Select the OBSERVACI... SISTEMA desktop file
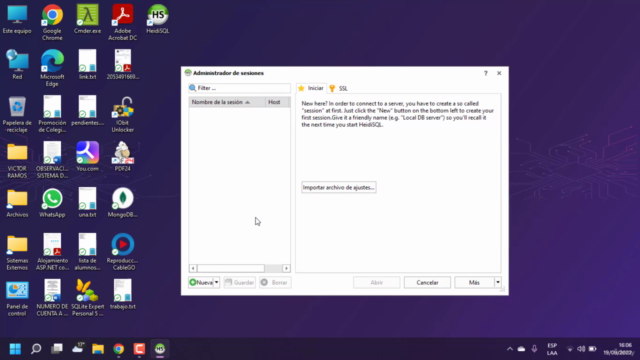Screen dimensions: 640x360 52,160
